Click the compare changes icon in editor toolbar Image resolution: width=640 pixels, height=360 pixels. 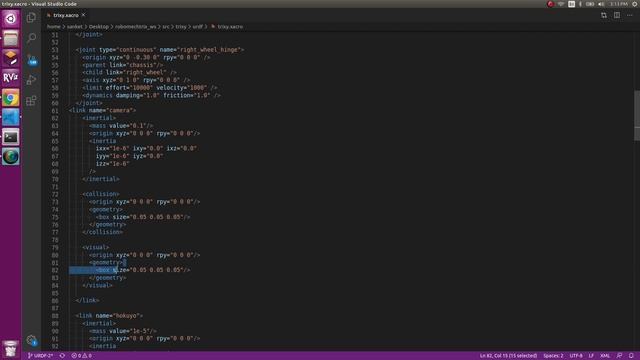tap(604, 15)
